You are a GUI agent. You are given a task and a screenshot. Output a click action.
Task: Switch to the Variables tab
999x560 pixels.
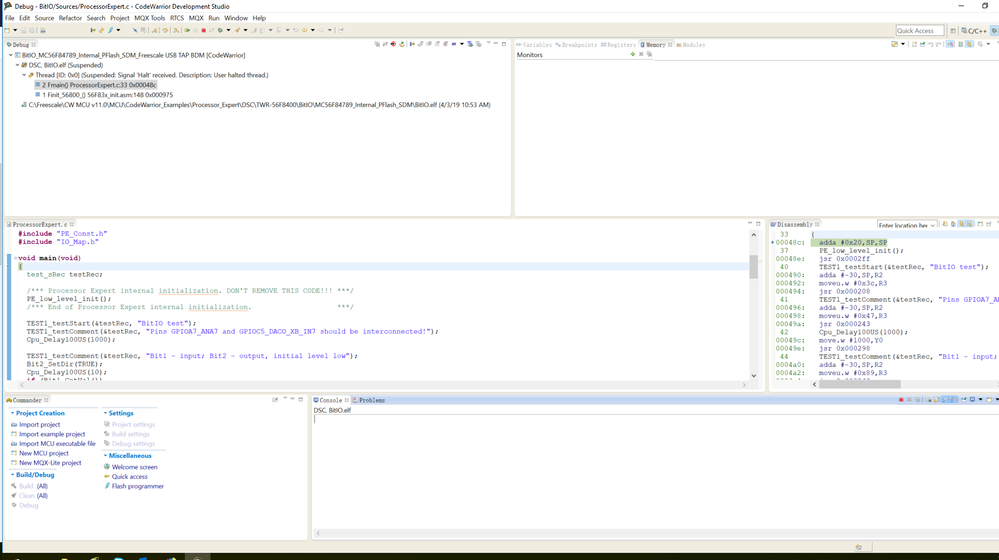pyautogui.click(x=534, y=45)
